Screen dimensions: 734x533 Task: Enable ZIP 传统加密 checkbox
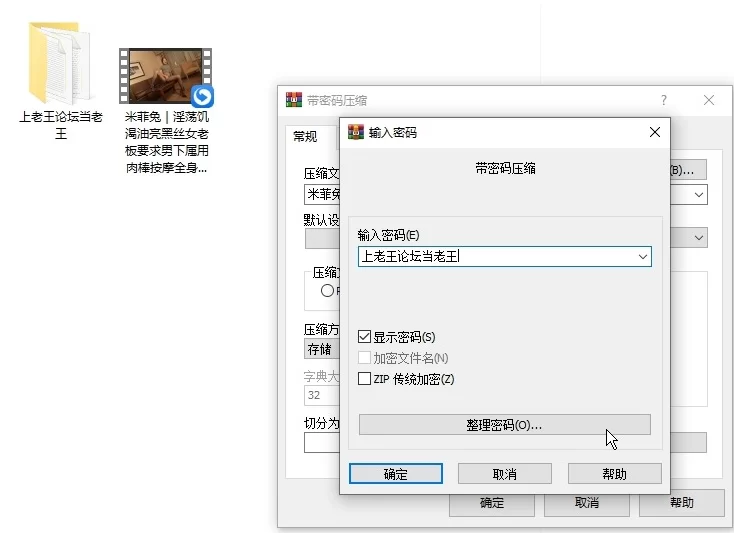[x=365, y=379]
